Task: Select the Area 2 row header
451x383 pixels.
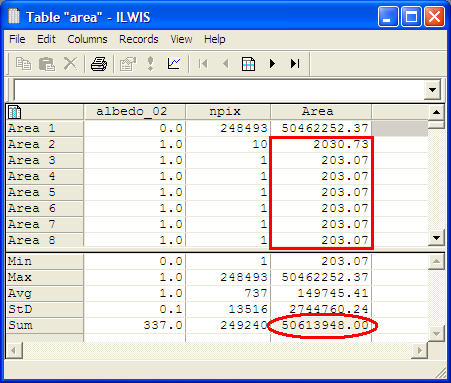Action: 45,144
